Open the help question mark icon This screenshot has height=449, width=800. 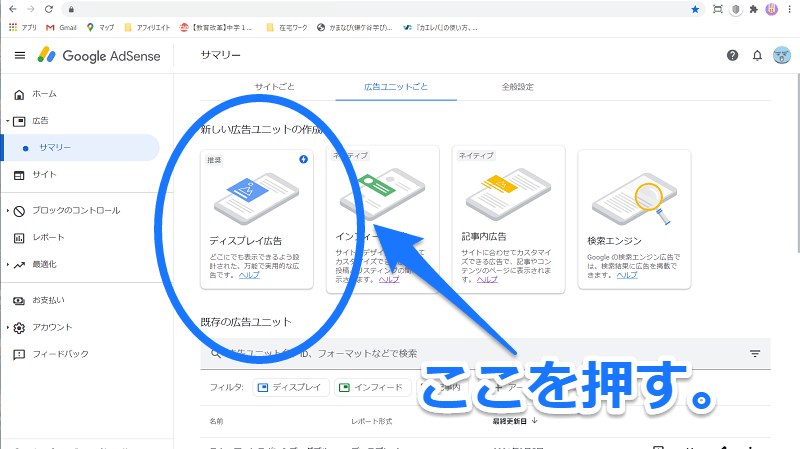(733, 55)
